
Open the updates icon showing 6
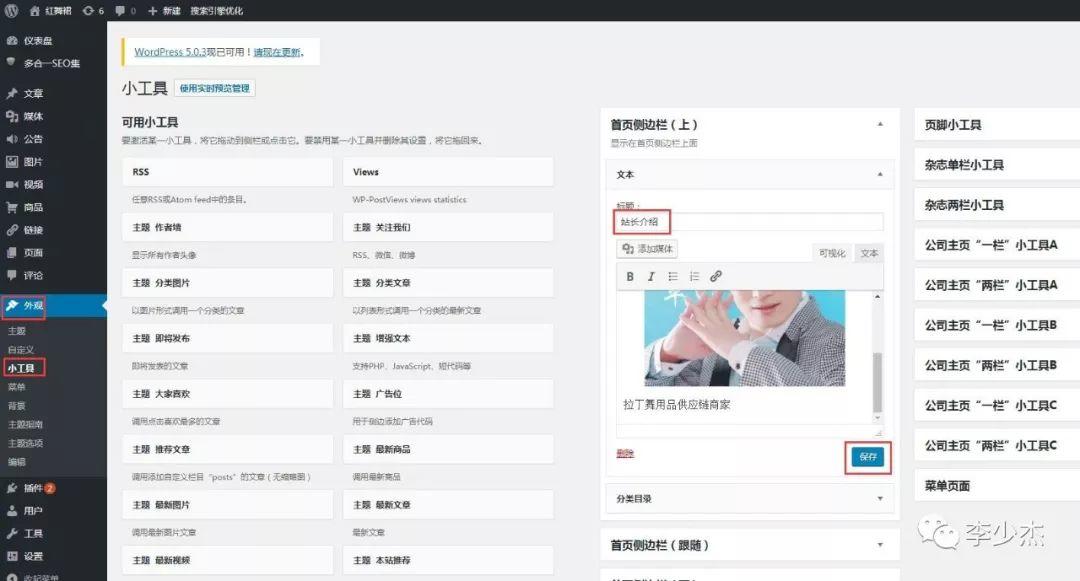[x=93, y=10]
